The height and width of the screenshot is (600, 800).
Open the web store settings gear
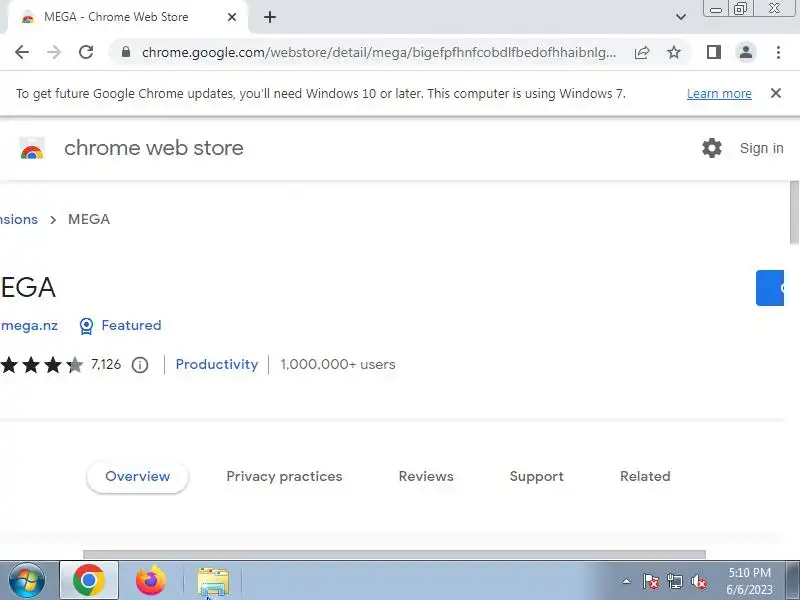pos(712,148)
